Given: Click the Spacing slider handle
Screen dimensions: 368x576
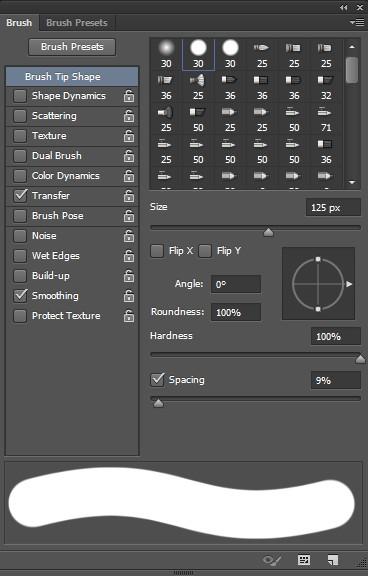Looking at the screenshot, I should 158,403.
